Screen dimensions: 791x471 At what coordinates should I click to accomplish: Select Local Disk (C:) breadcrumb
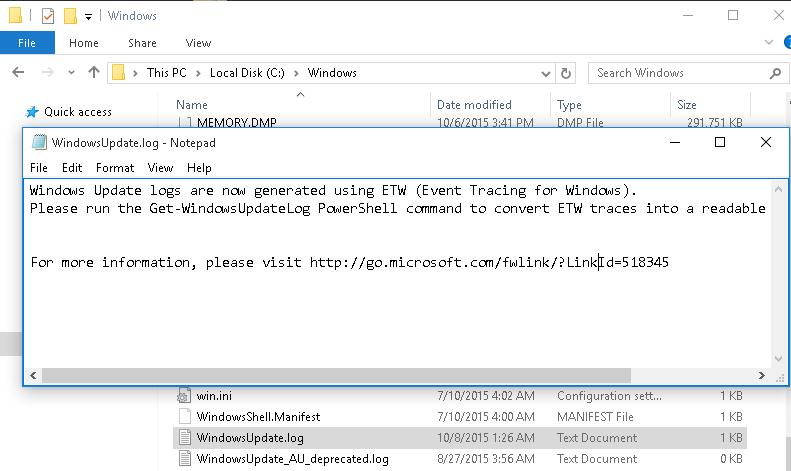247,73
